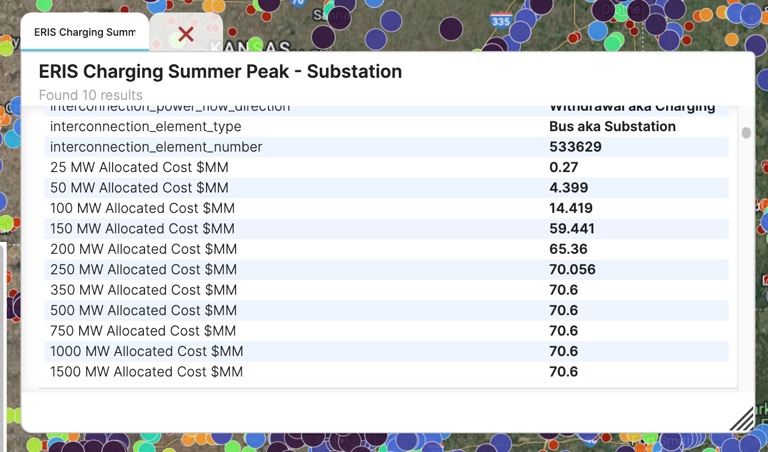This screenshot has width=768, height=452.
Task: Click the interconnection_element_number field label
Action: 156,147
